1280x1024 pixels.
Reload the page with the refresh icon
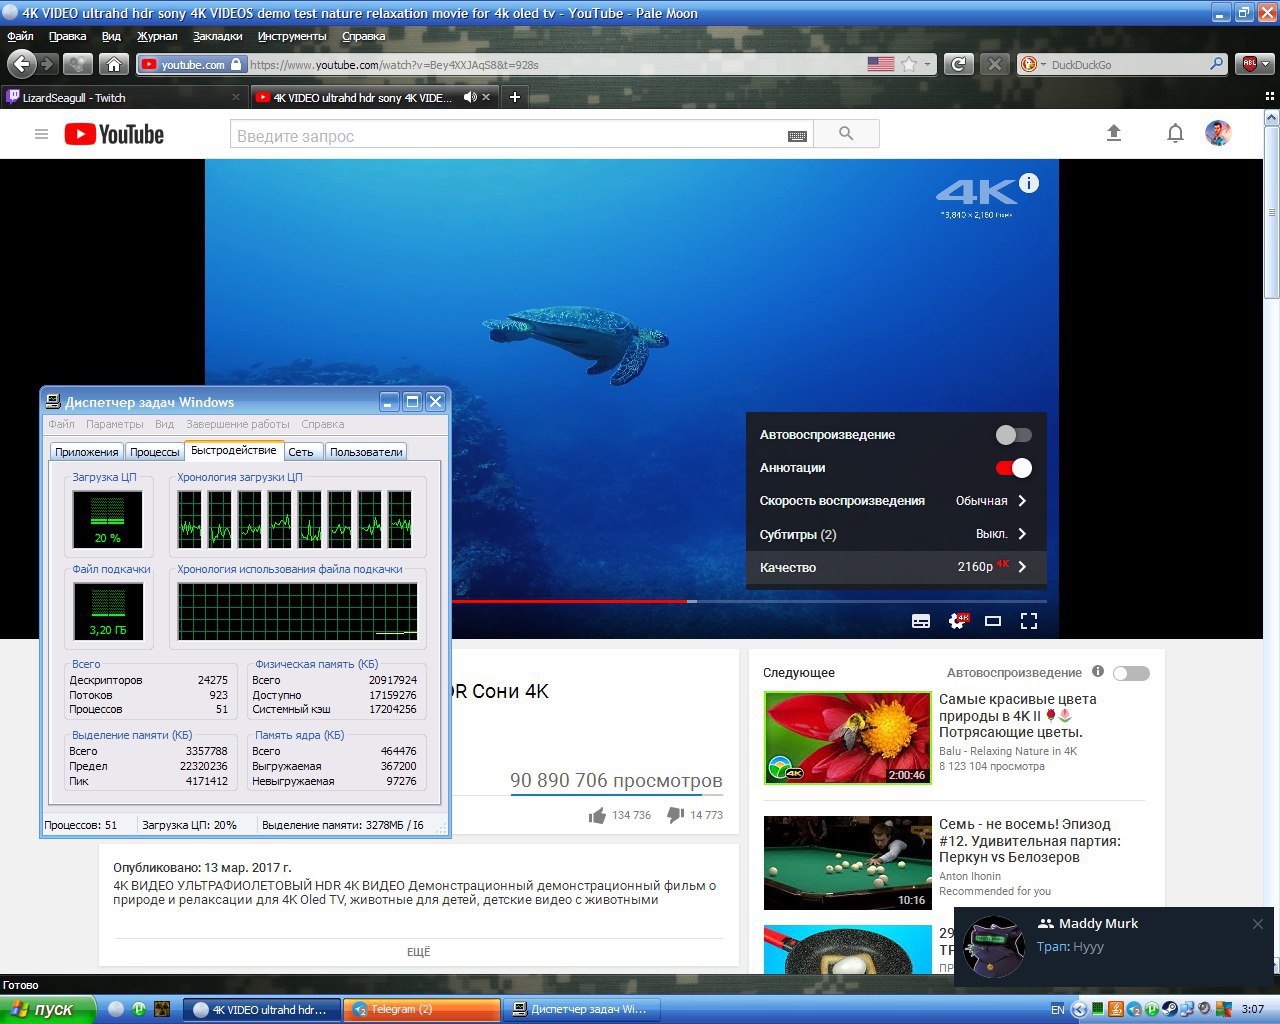click(x=958, y=64)
